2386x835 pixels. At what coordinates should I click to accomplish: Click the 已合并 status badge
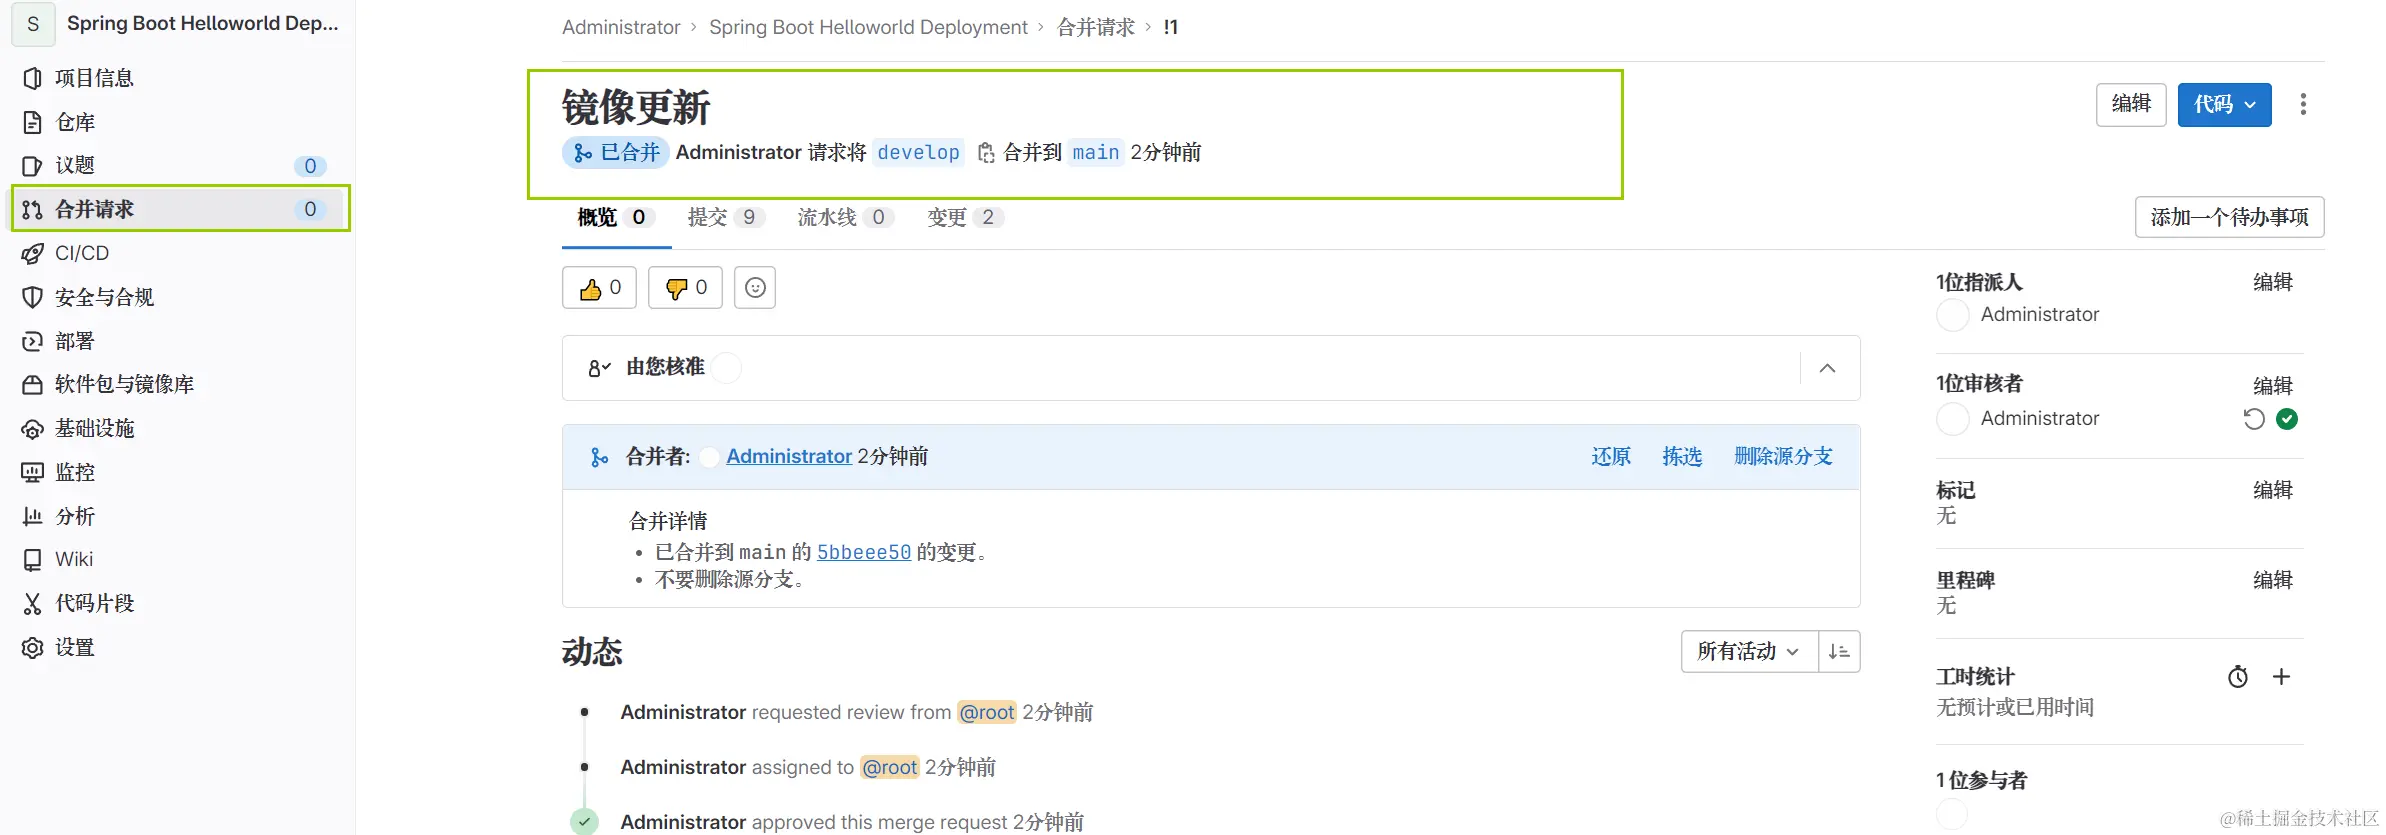(x=616, y=152)
